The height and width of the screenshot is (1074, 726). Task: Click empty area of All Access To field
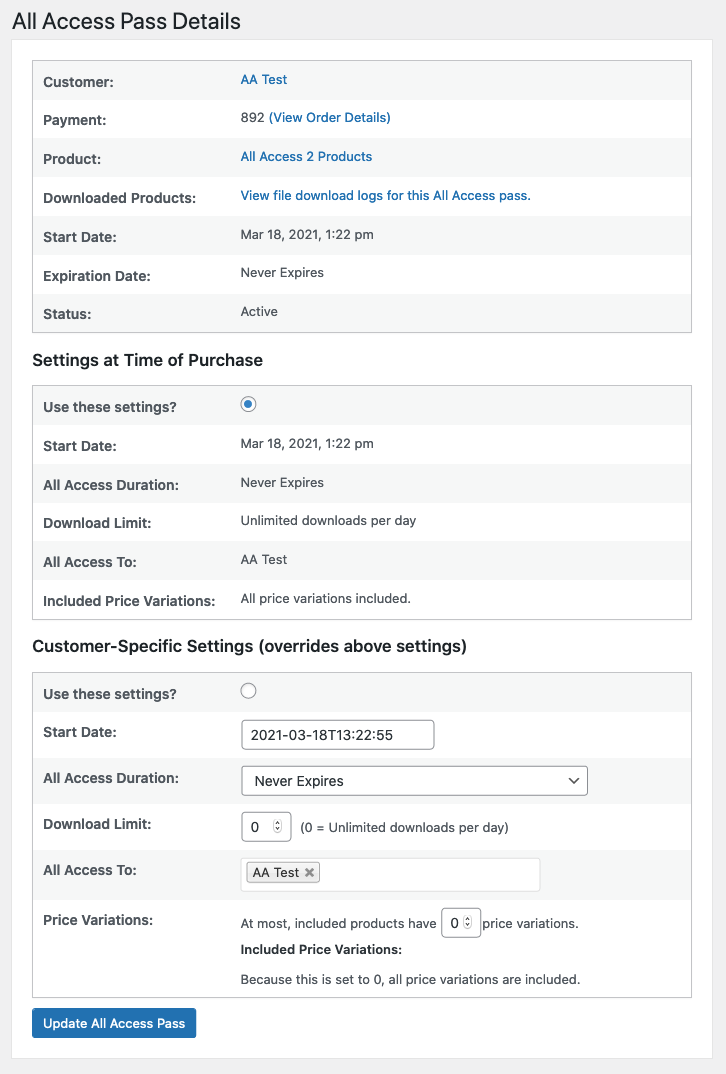tap(430, 874)
